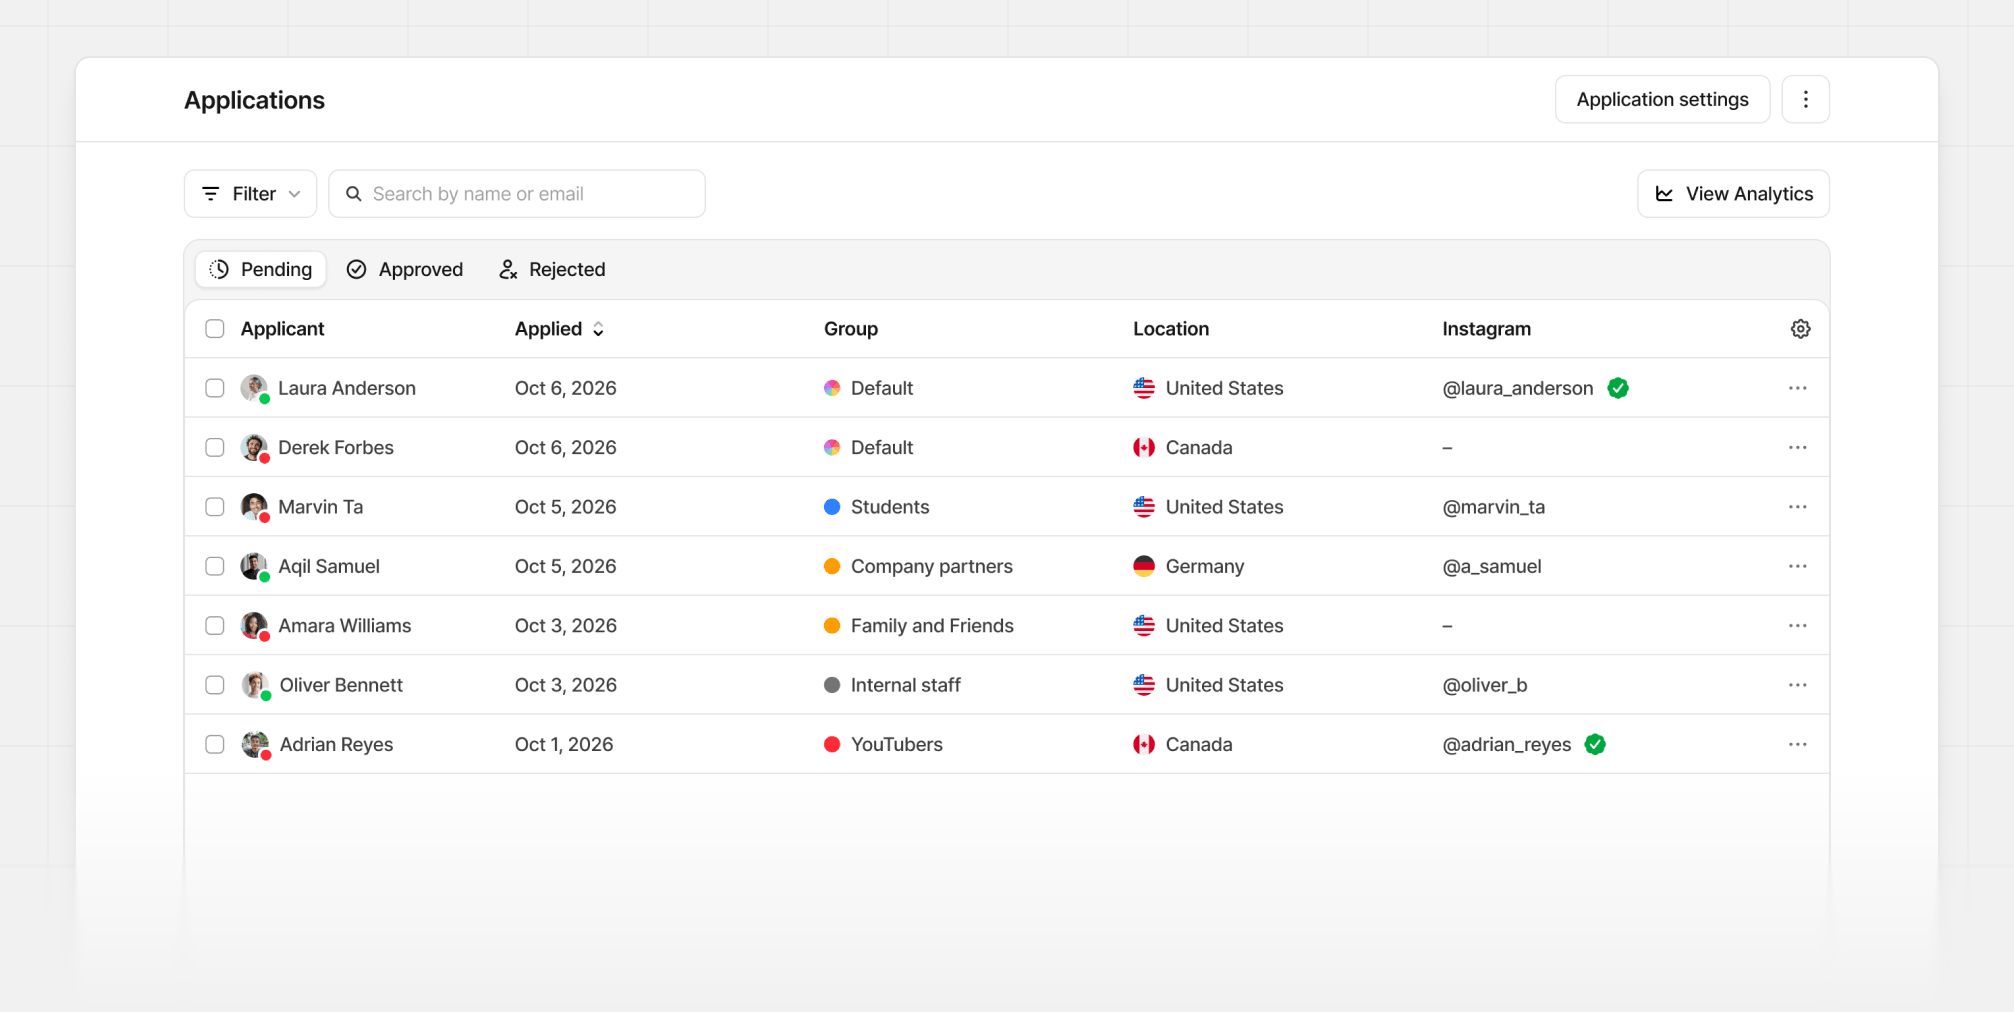The width and height of the screenshot is (2014, 1012).
Task: Click the View Analytics button
Action: click(x=1733, y=194)
